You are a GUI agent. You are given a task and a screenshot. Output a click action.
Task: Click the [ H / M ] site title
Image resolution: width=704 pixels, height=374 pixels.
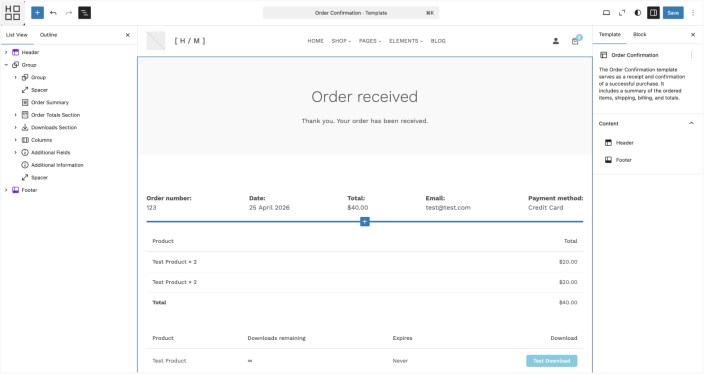[x=190, y=41]
